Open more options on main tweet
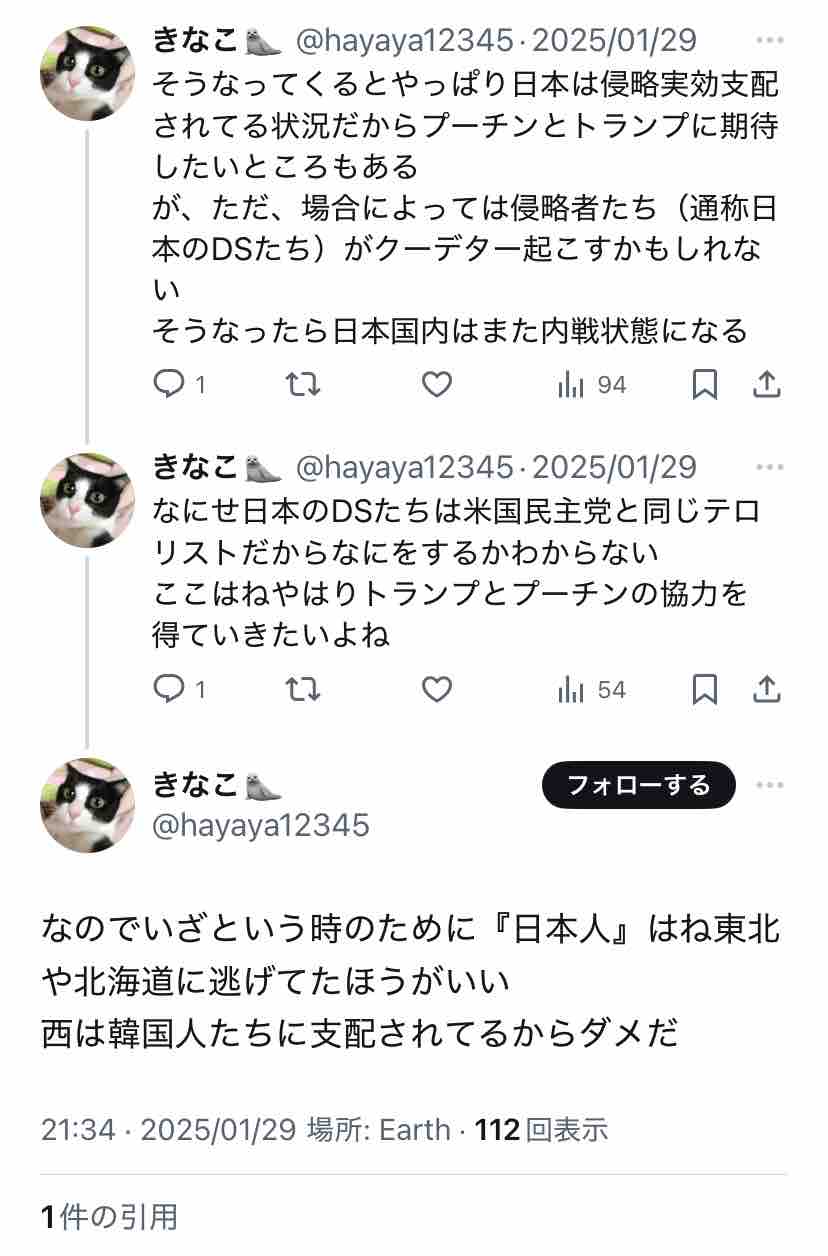The image size is (828, 1256). click(x=770, y=785)
